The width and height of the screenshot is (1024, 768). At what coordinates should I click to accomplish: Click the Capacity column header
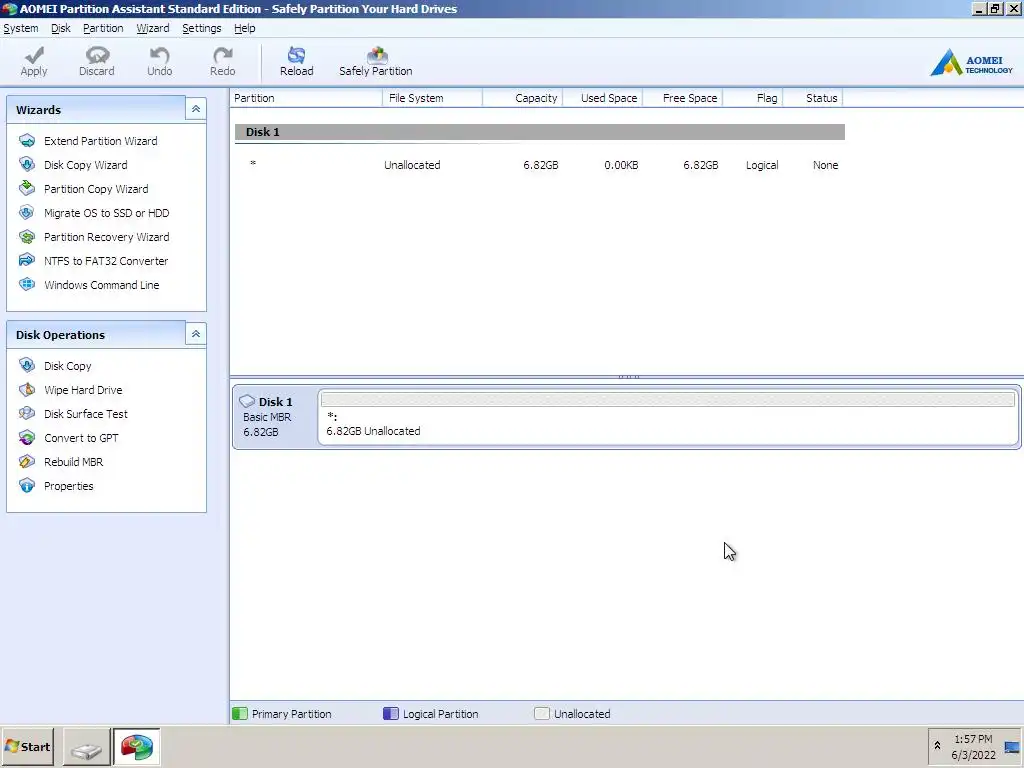(x=522, y=98)
